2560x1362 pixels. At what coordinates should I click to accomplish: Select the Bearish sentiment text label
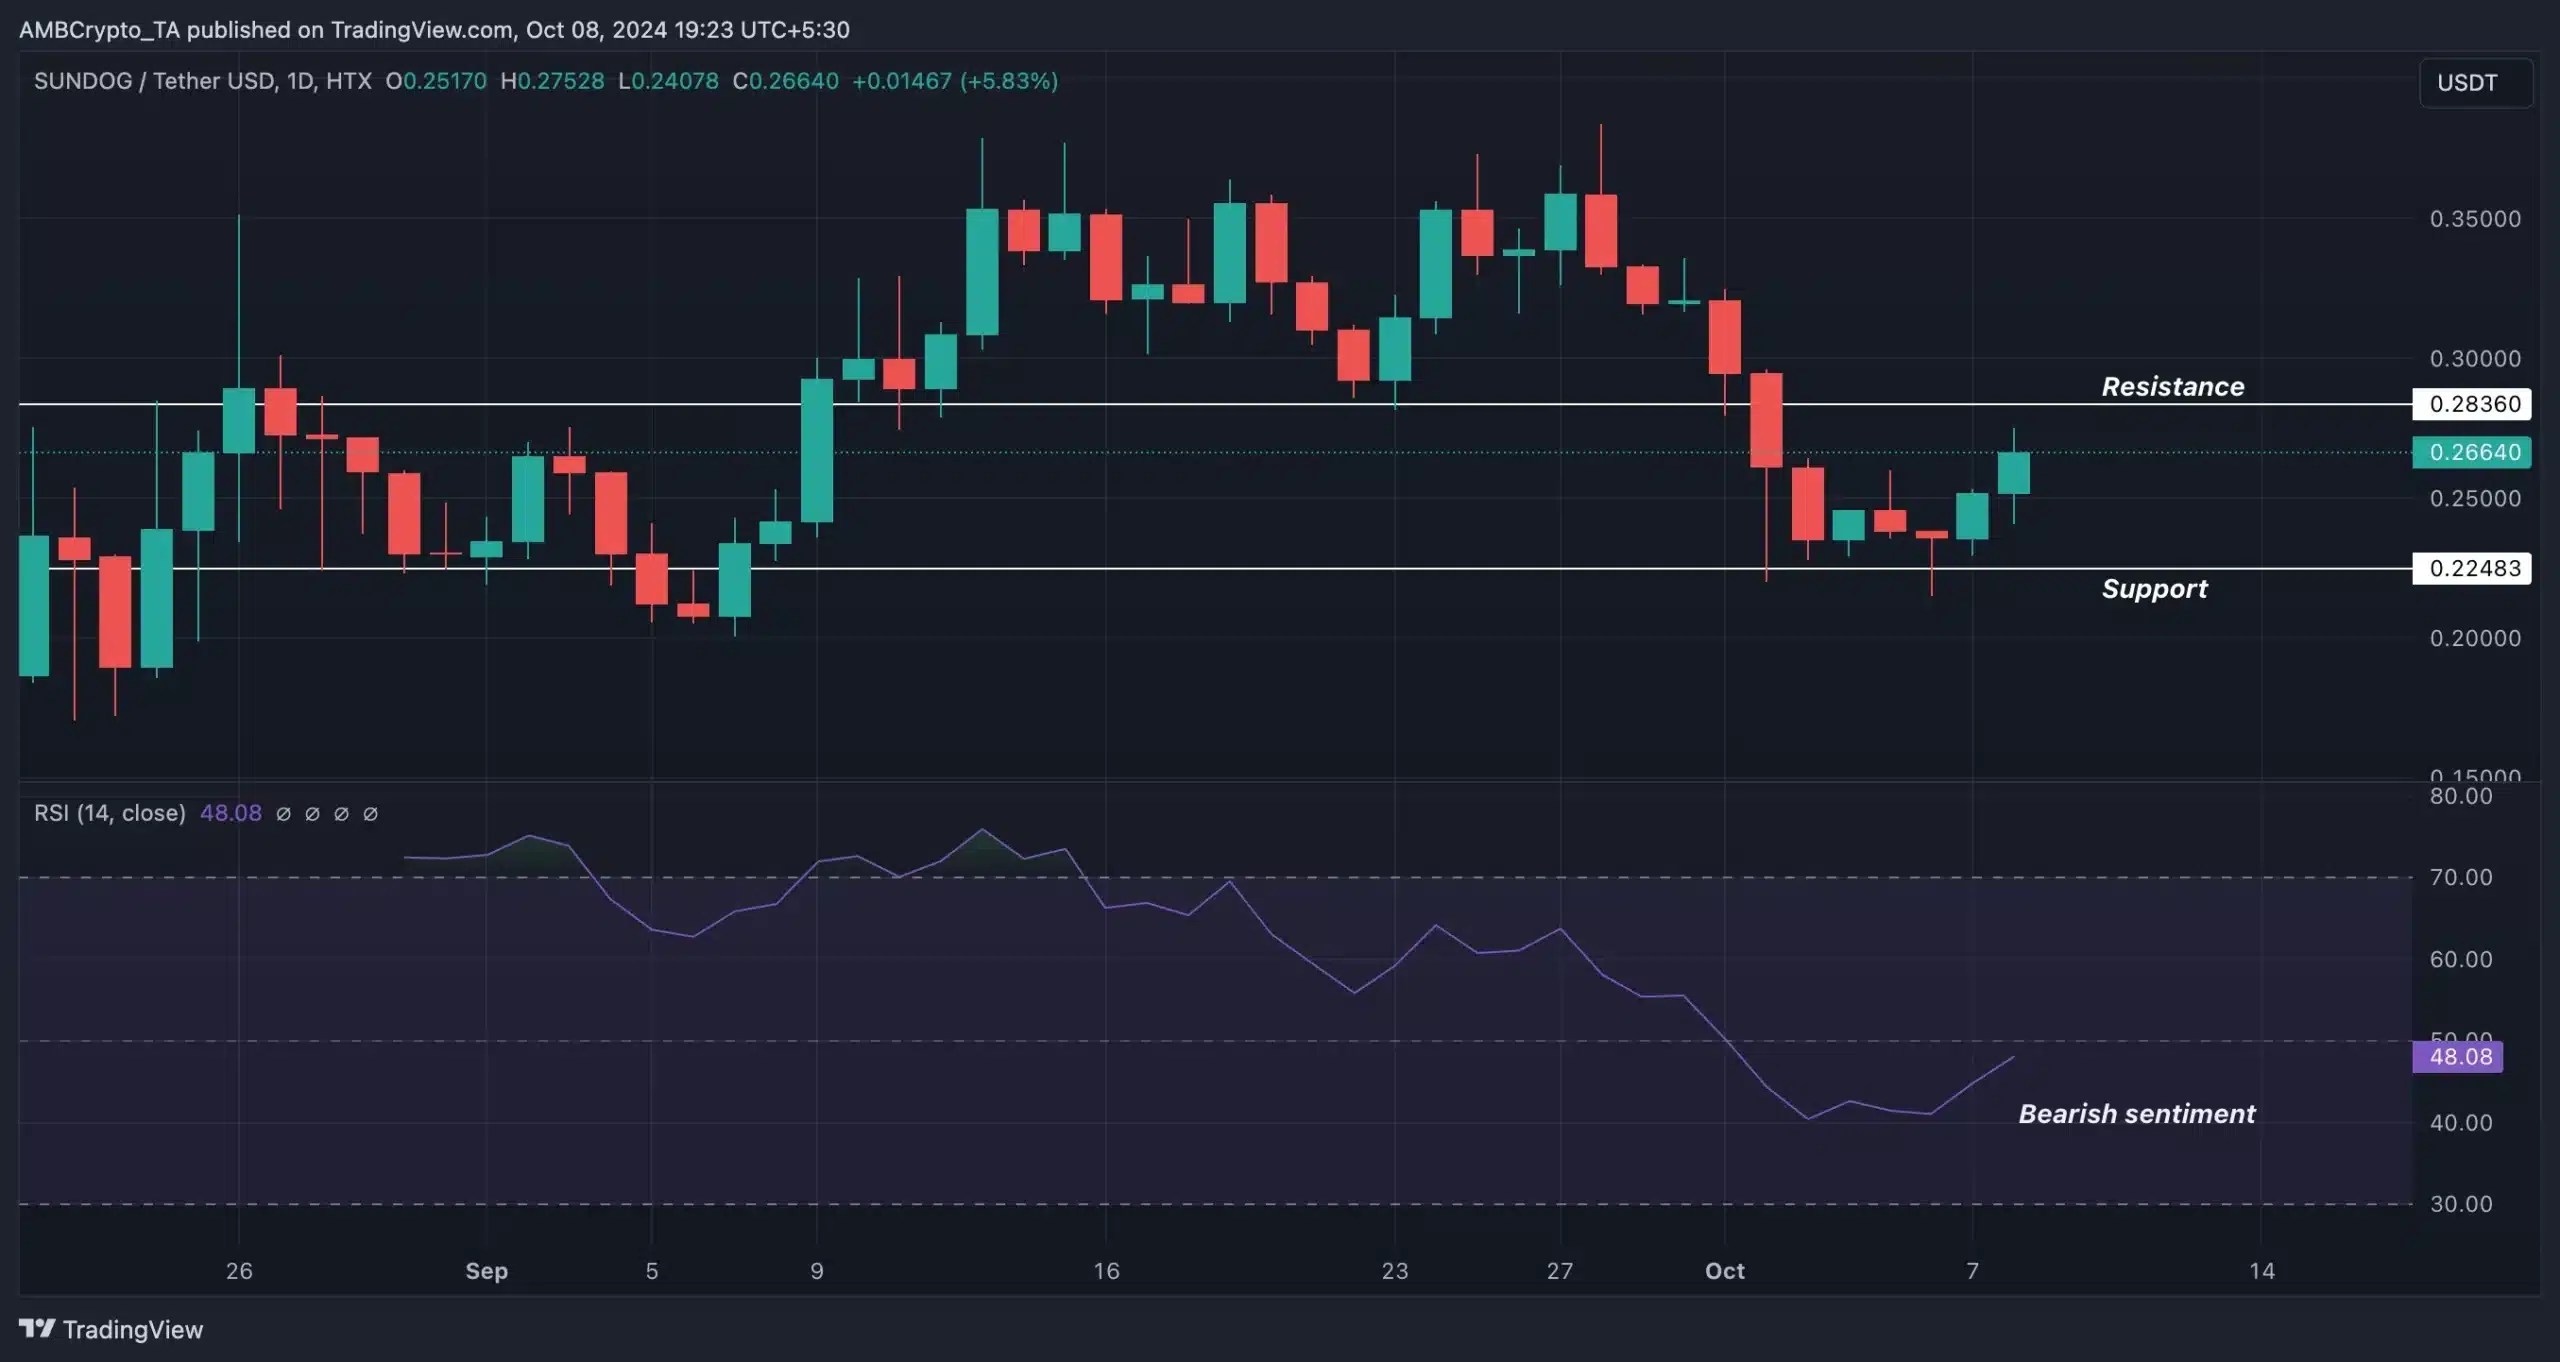[2136, 1114]
